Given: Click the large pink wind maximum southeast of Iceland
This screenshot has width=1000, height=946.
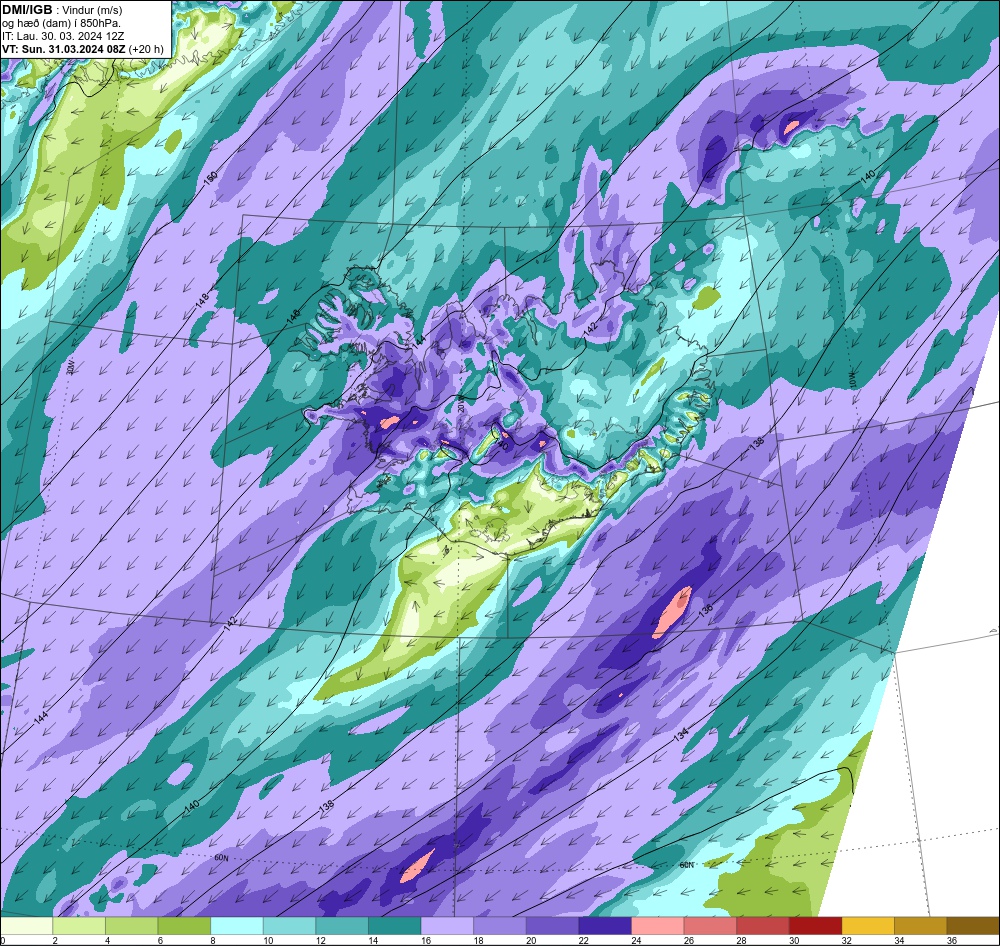Looking at the screenshot, I should [672, 612].
